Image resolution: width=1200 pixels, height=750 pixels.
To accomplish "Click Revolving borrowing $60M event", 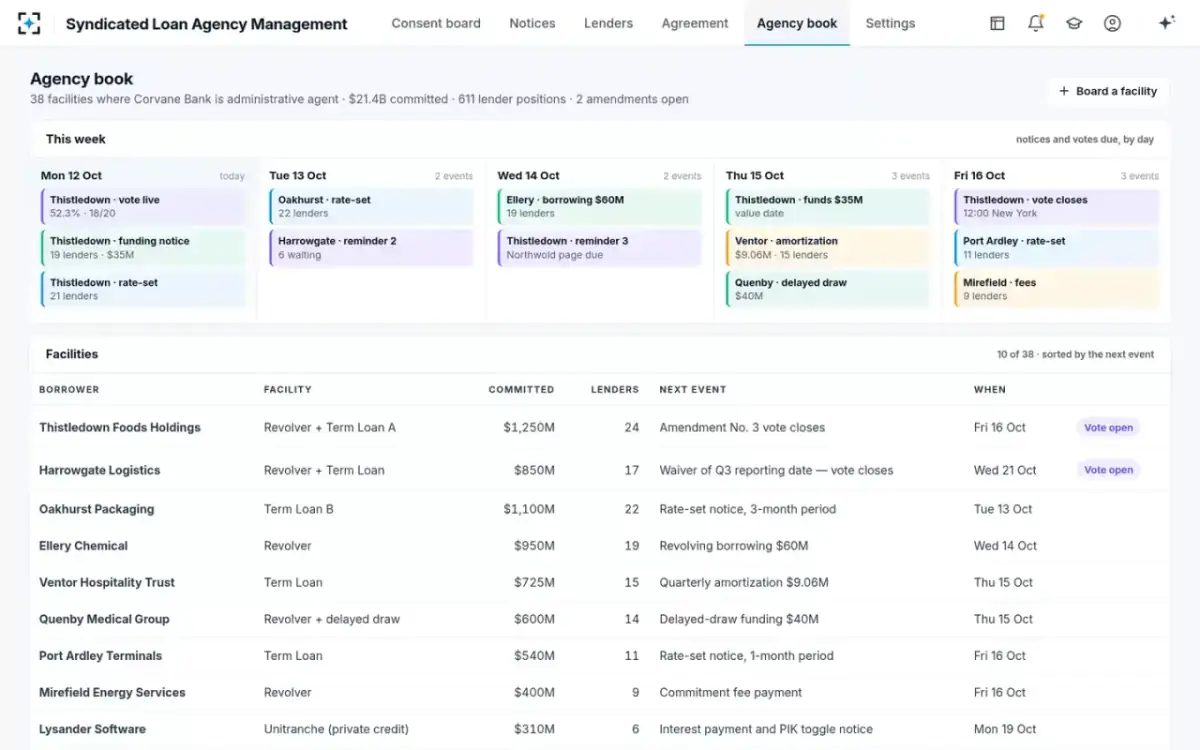I will pyautogui.click(x=733, y=546).
